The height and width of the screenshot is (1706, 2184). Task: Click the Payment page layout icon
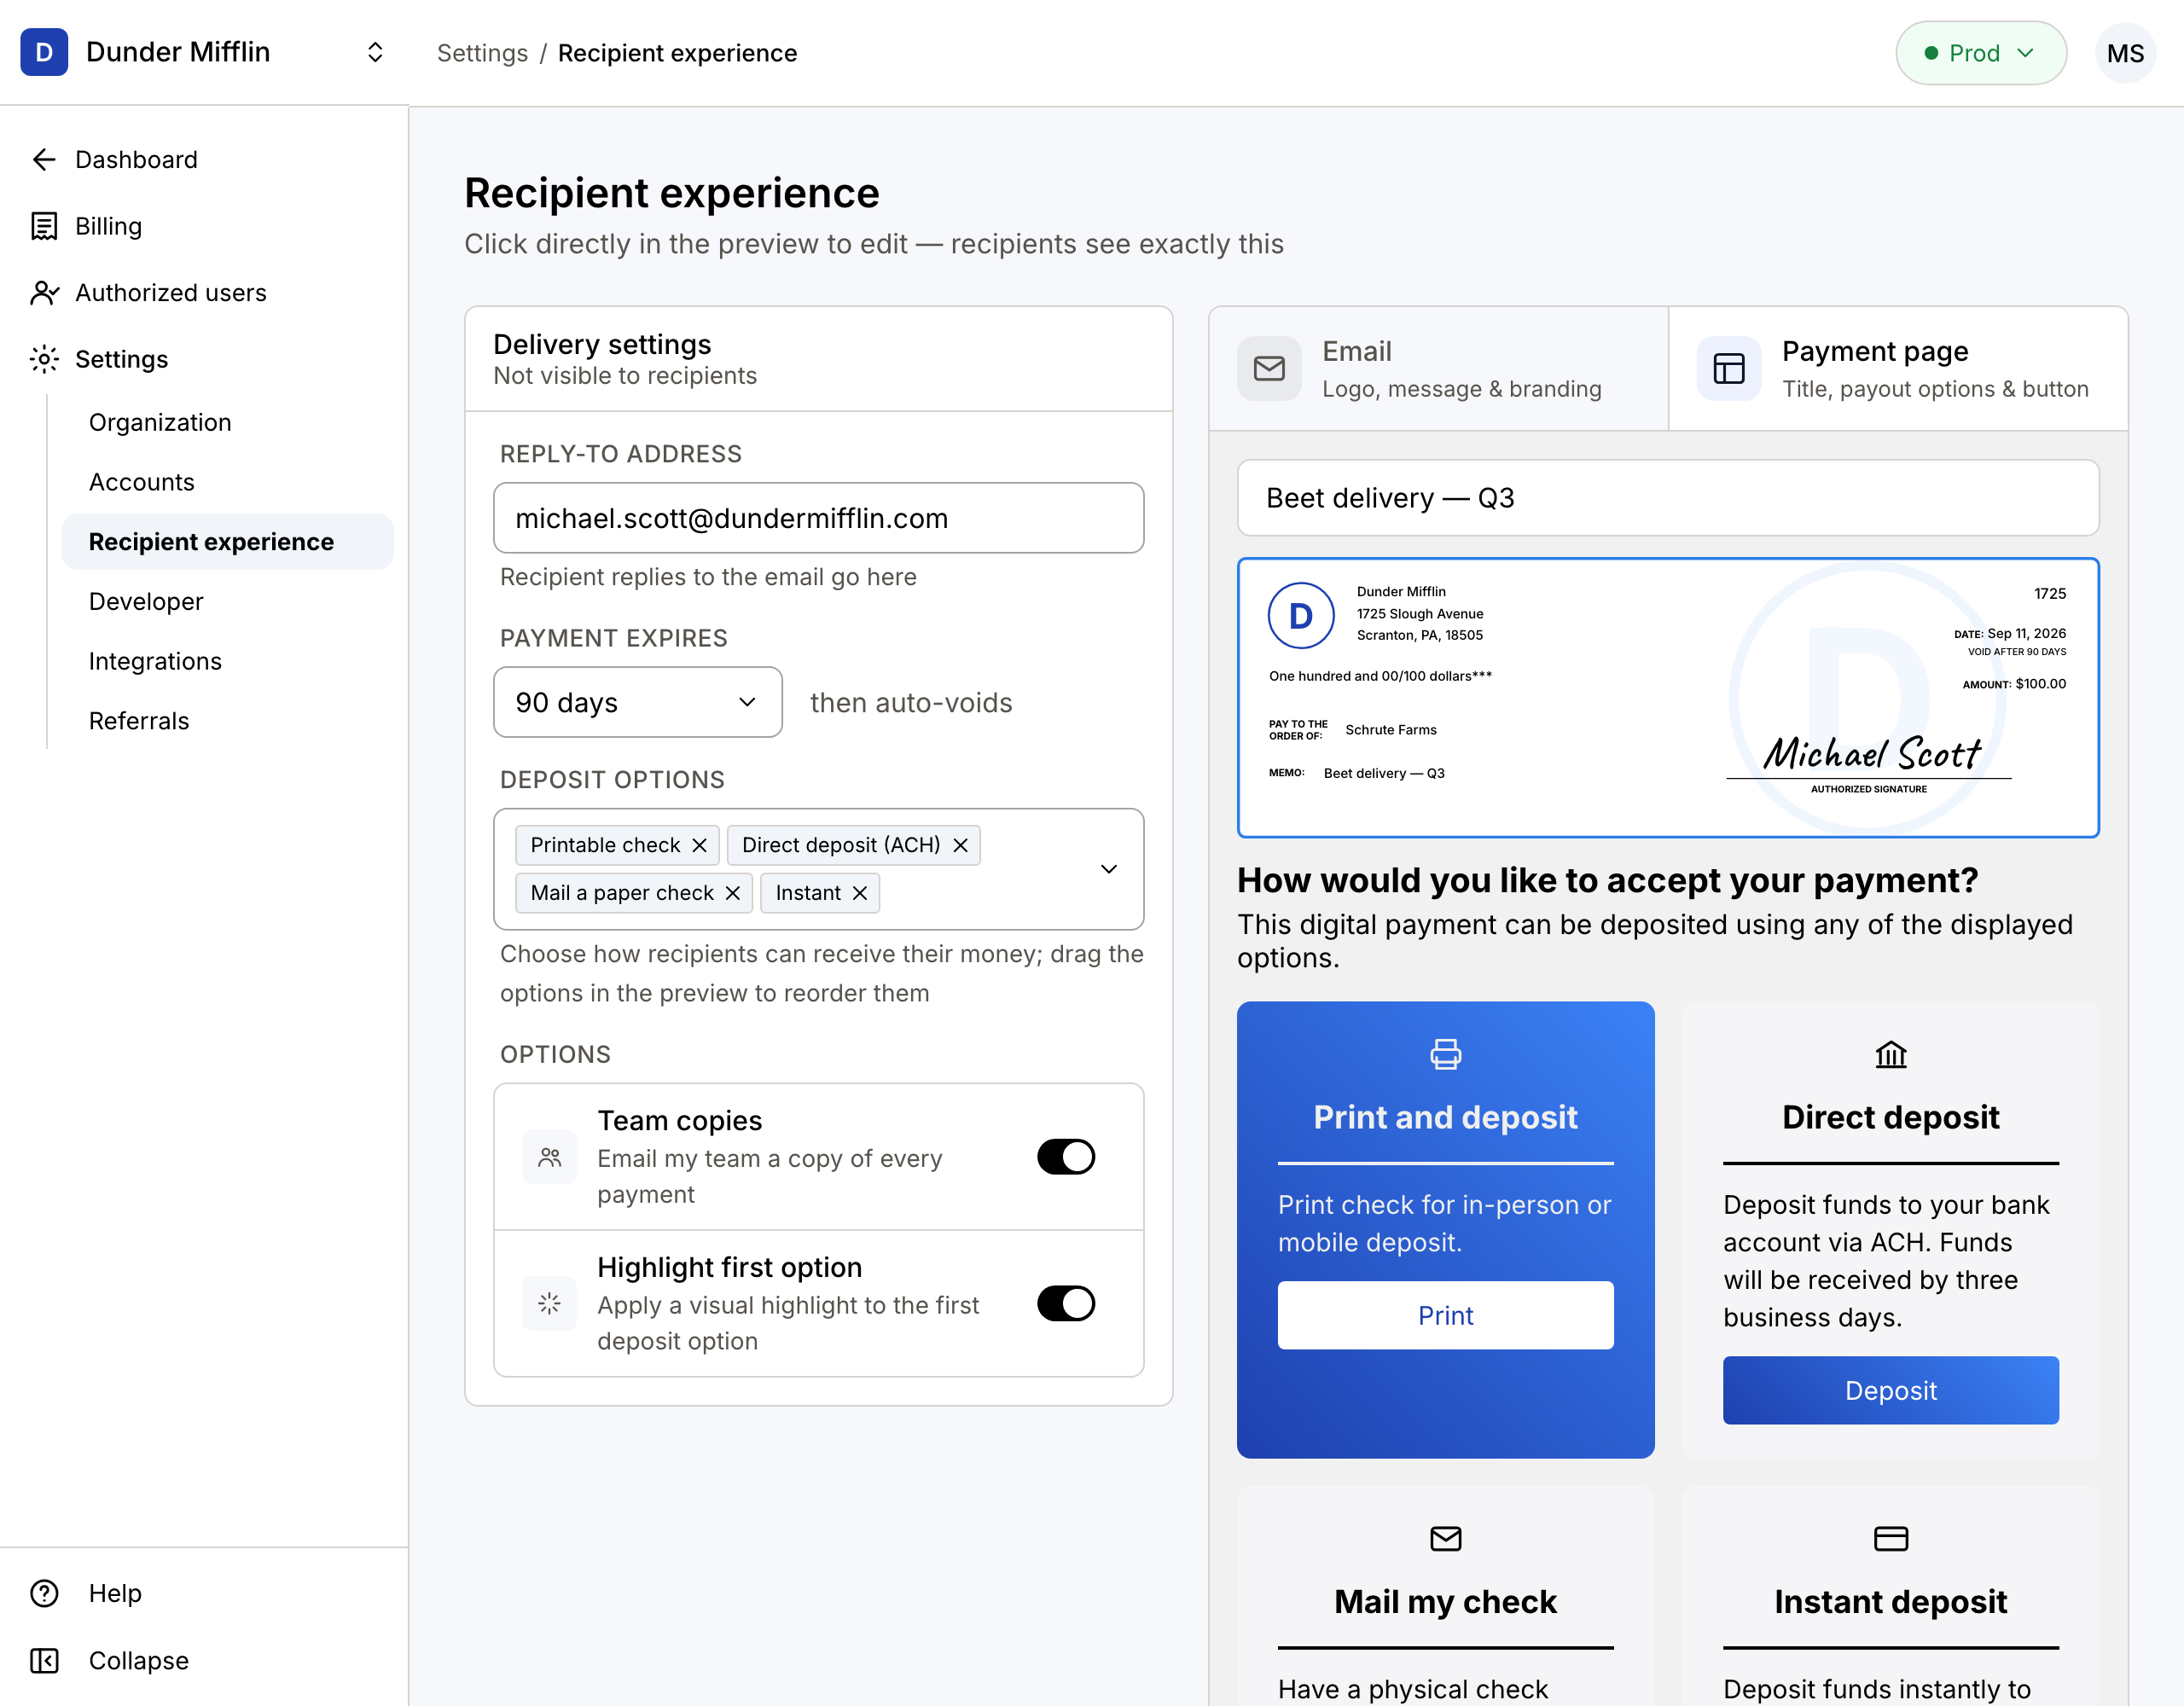click(x=1729, y=369)
